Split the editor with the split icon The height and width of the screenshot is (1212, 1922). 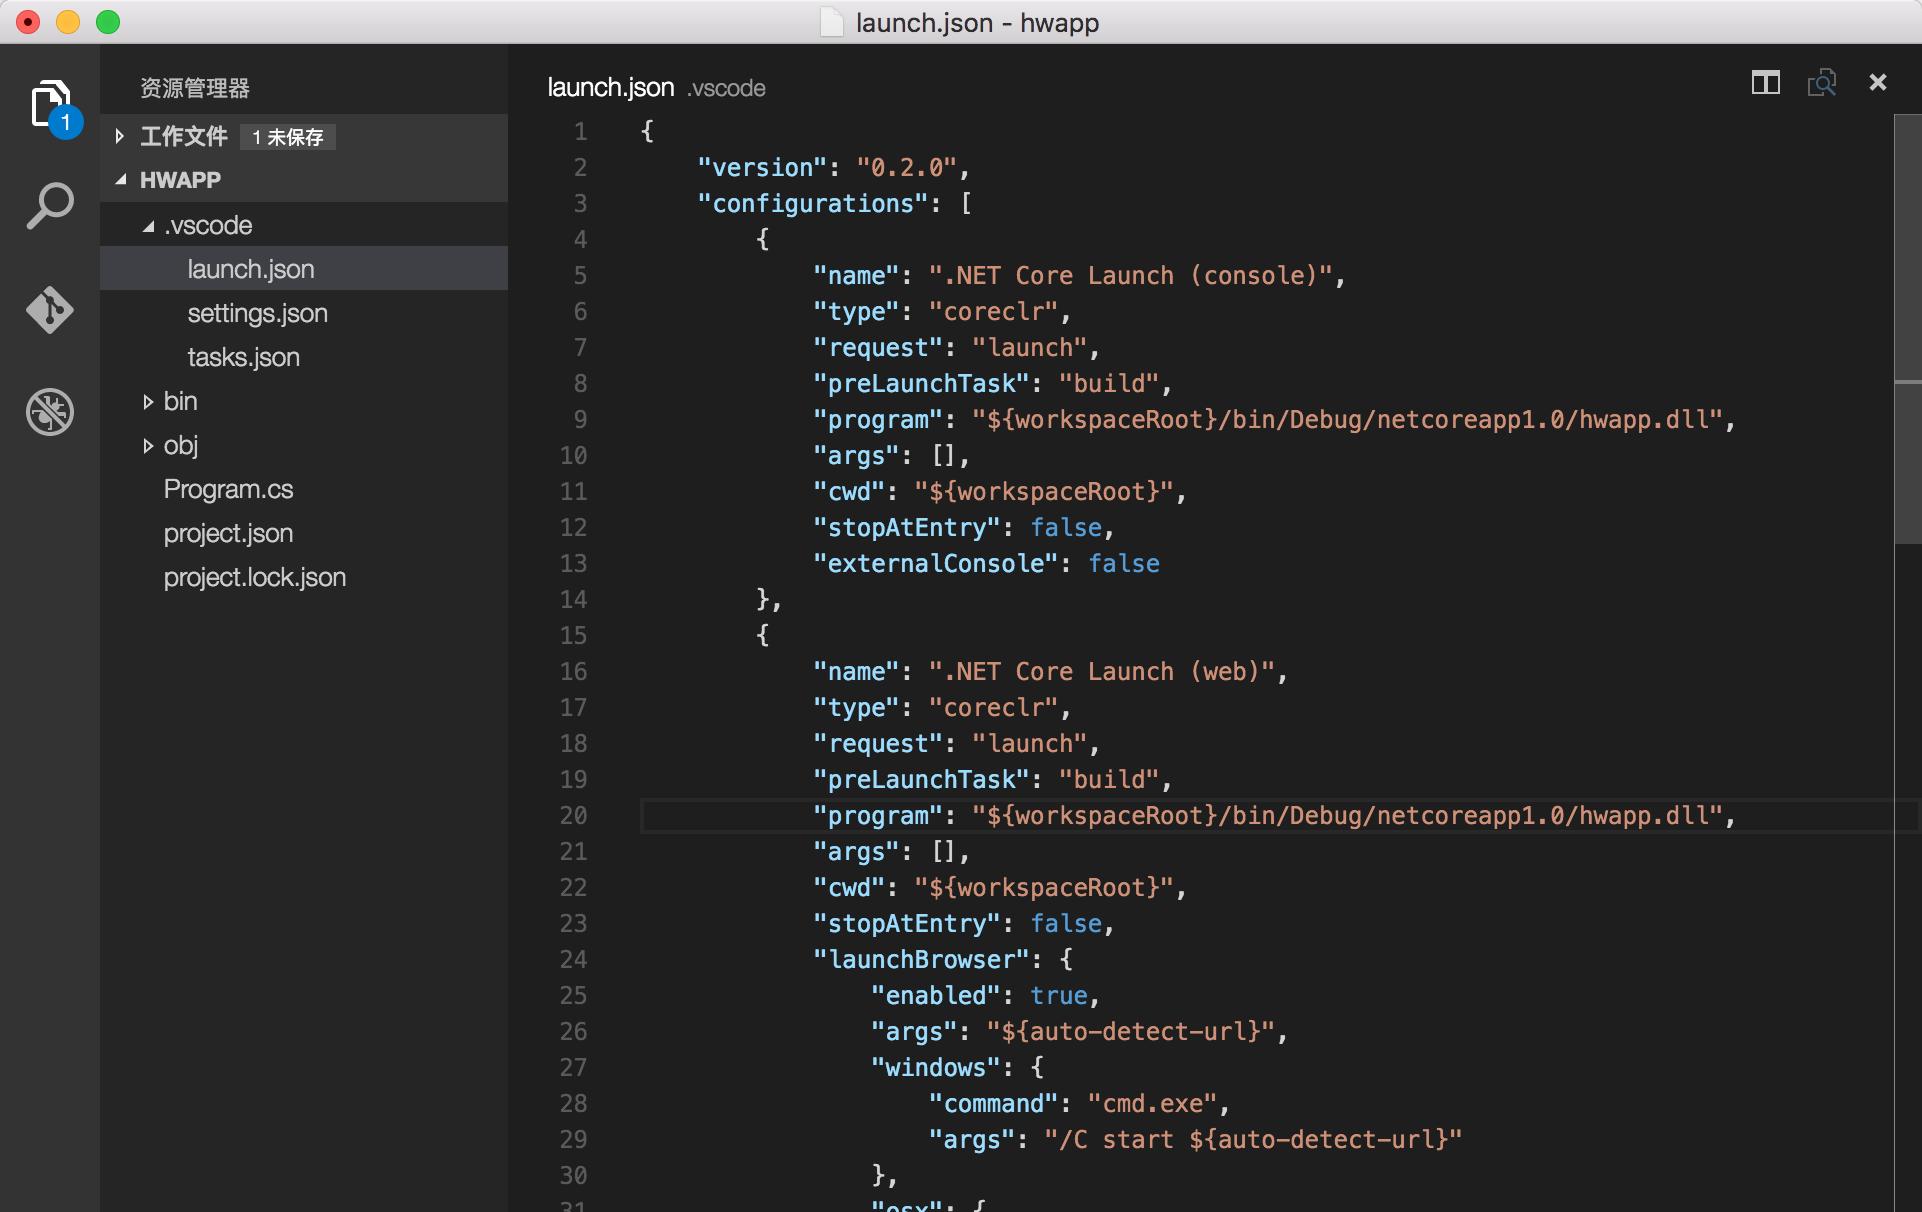point(1766,83)
